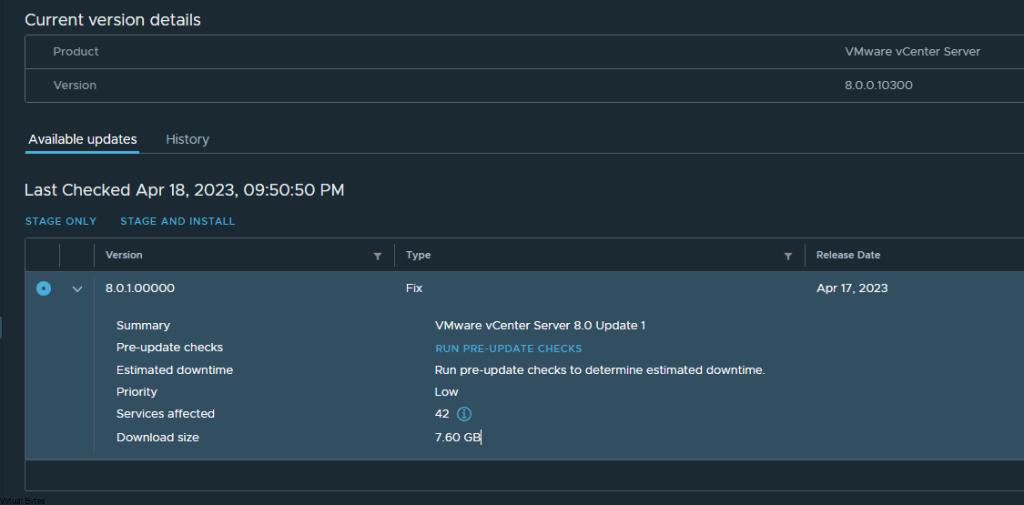1024x505 pixels.
Task: Click the Fix type cell
Action: [414, 288]
